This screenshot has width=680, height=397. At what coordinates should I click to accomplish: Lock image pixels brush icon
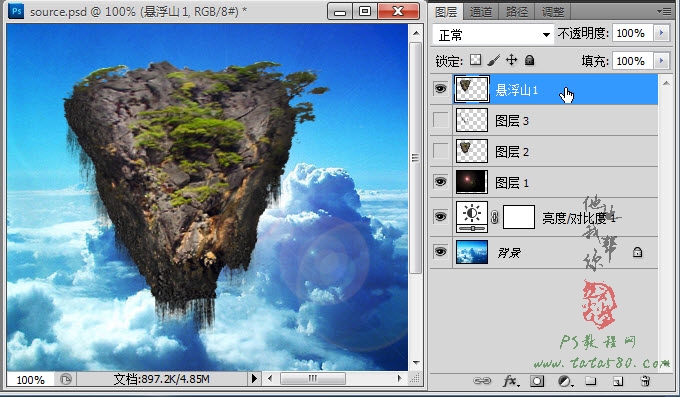[x=494, y=60]
